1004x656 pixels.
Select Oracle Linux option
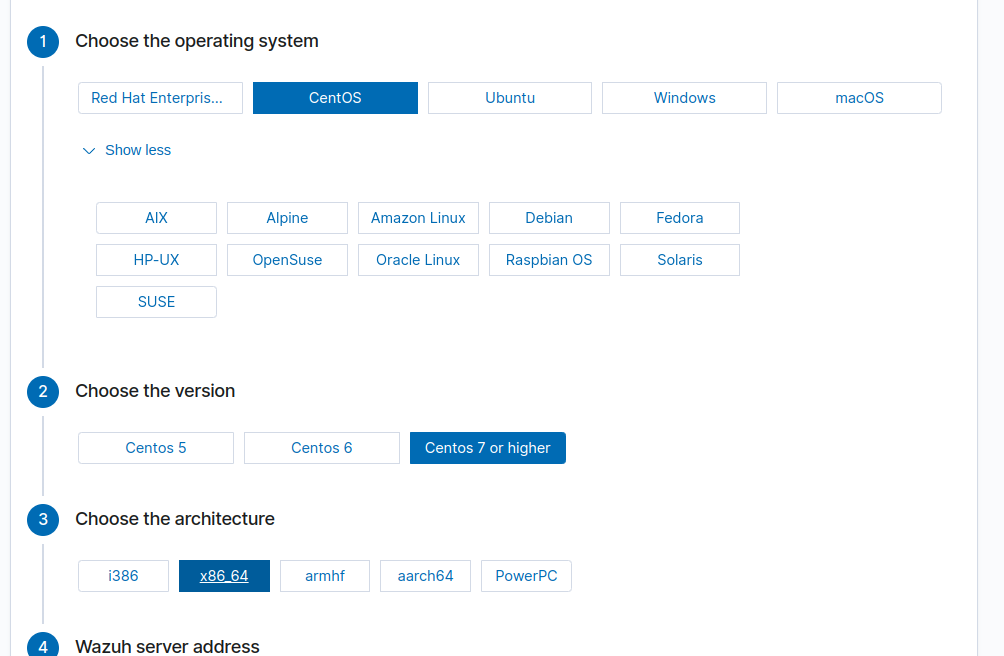(418, 260)
